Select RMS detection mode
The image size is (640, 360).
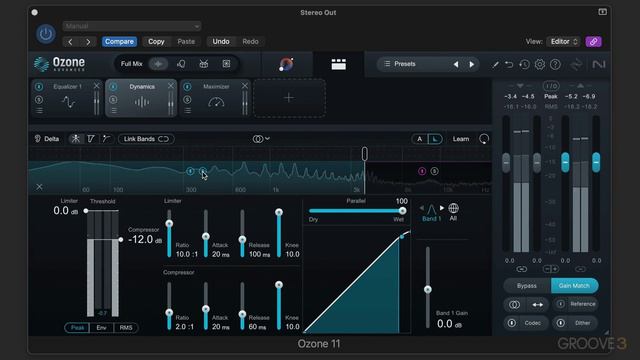(x=126, y=328)
